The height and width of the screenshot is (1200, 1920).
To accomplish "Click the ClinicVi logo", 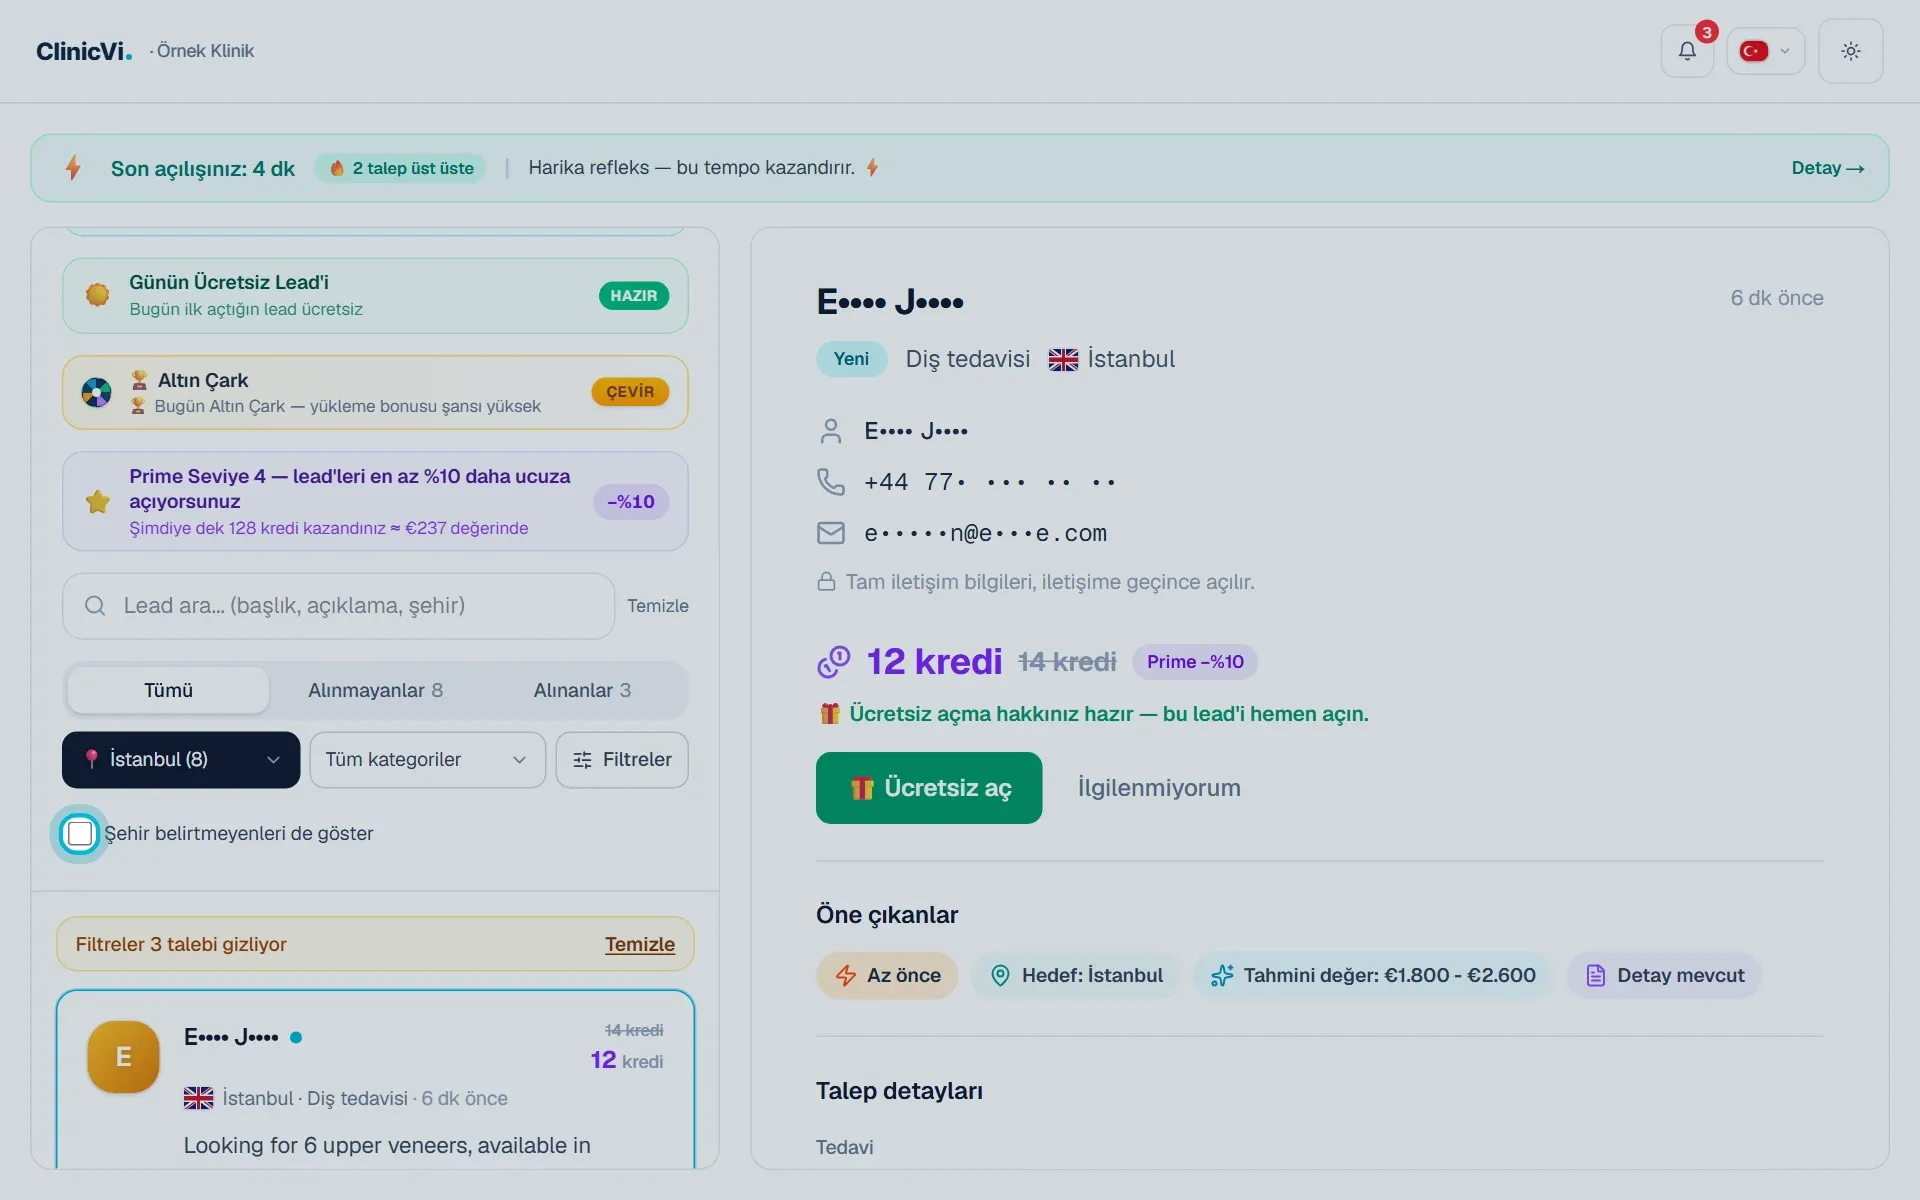I will coord(84,51).
